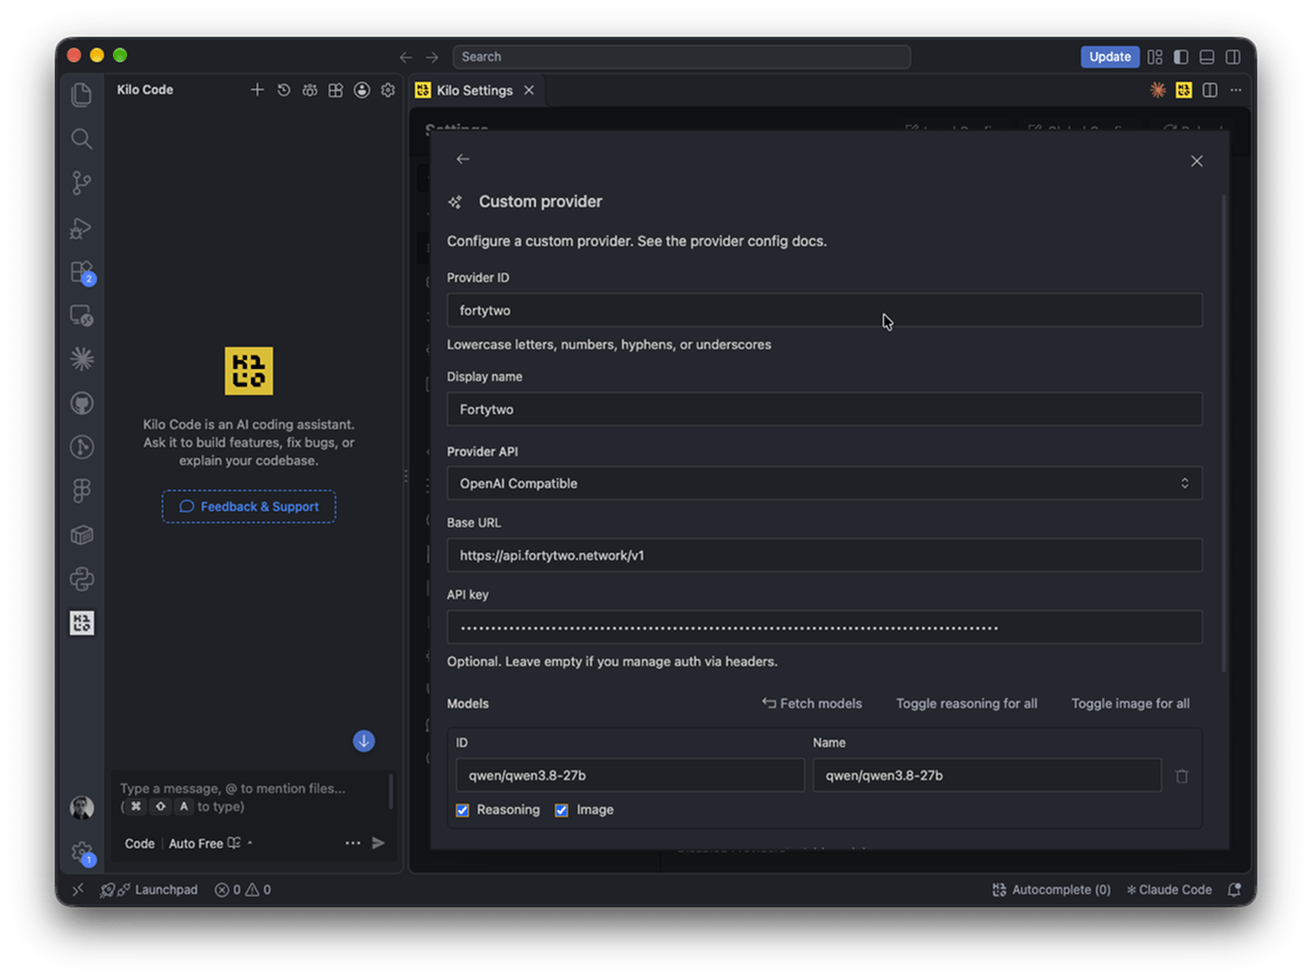Toggle bottom panel layout icon

(x=1207, y=57)
